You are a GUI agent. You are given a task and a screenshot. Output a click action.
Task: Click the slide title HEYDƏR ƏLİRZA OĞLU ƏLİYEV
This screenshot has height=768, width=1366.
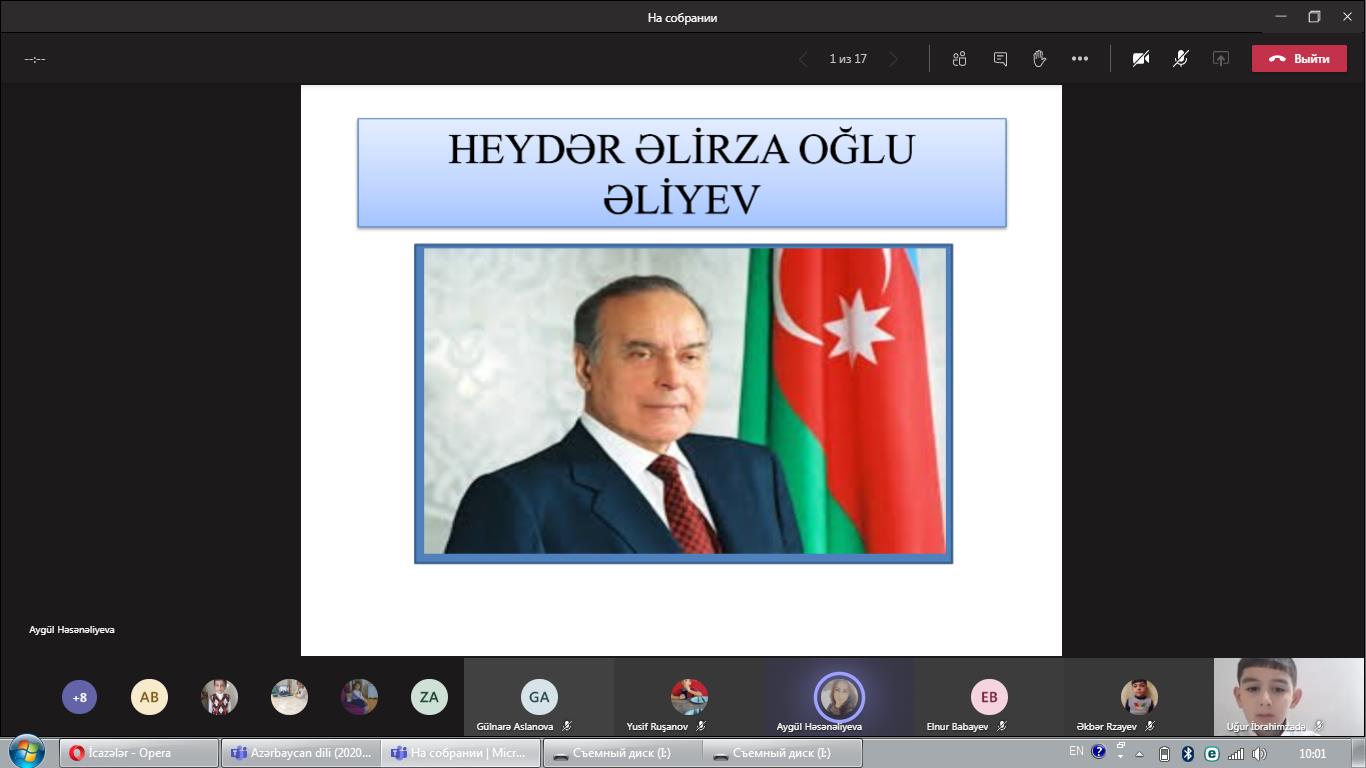(x=682, y=173)
